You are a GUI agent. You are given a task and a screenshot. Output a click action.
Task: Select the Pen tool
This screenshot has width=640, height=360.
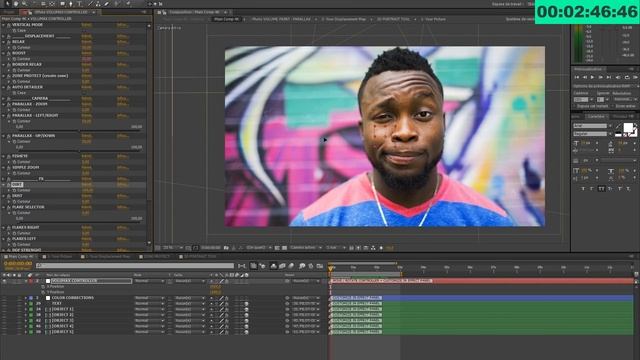(71, 4)
